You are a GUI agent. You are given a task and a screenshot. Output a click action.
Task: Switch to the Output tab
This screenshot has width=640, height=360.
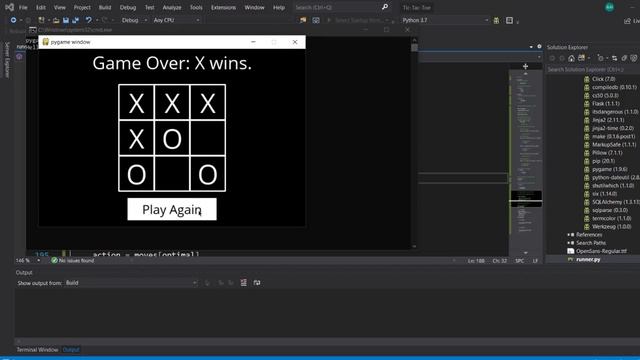[x=71, y=350]
